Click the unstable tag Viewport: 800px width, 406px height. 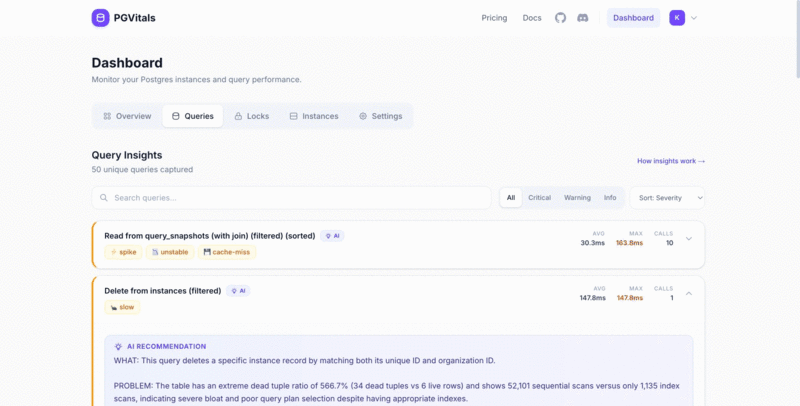(x=170, y=252)
